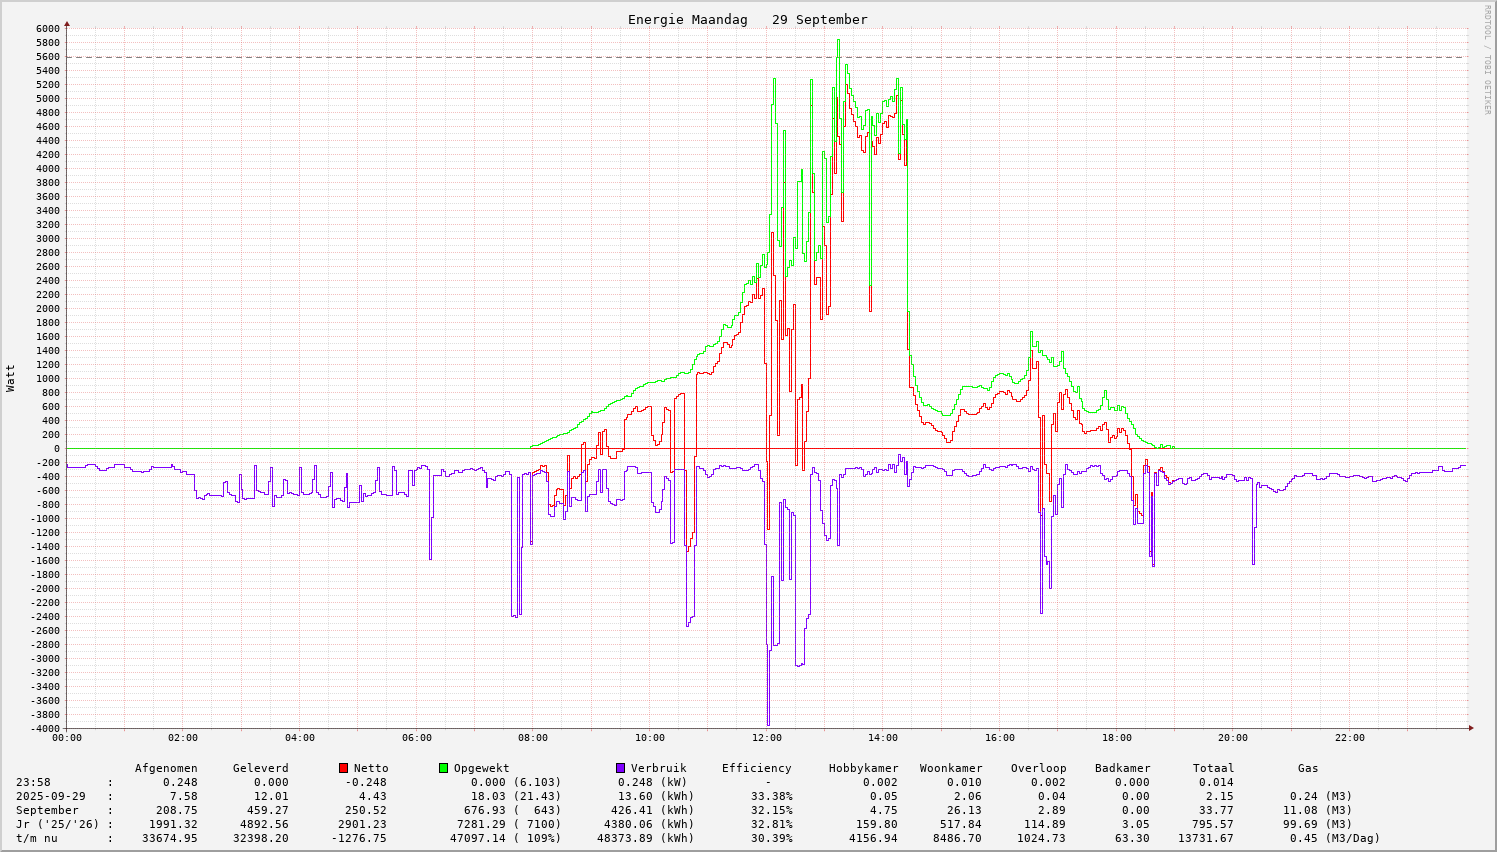
Task: Click the 2025-09-29 date row label
Action: [x=50, y=796]
